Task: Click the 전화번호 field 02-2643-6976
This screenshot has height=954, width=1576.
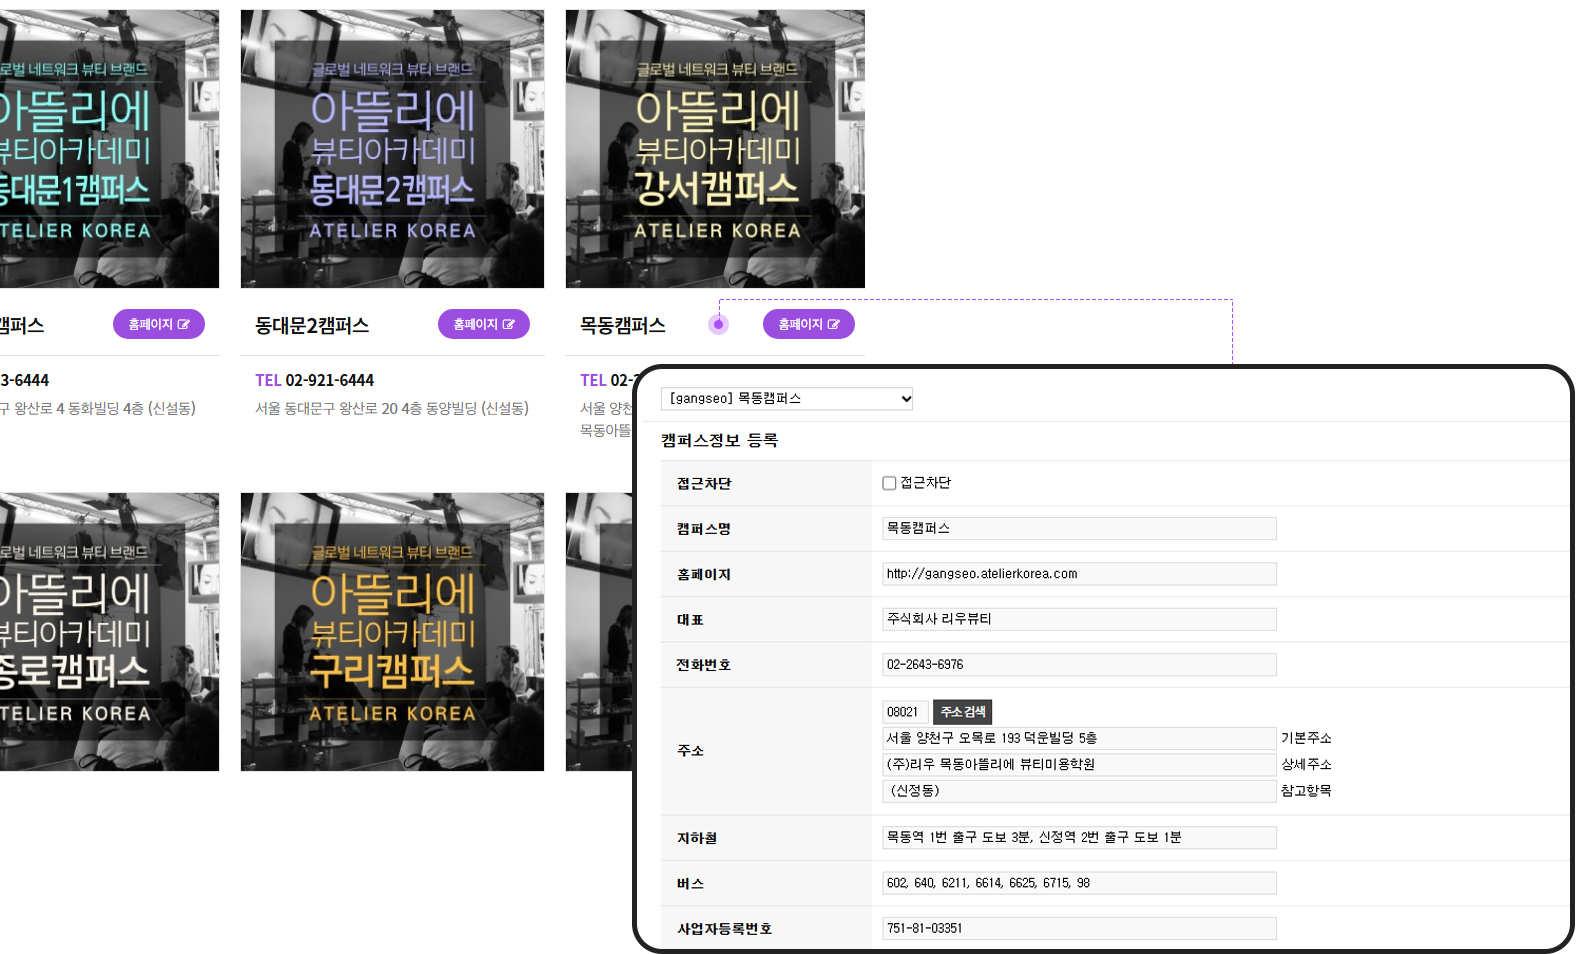Action: pos(1079,664)
